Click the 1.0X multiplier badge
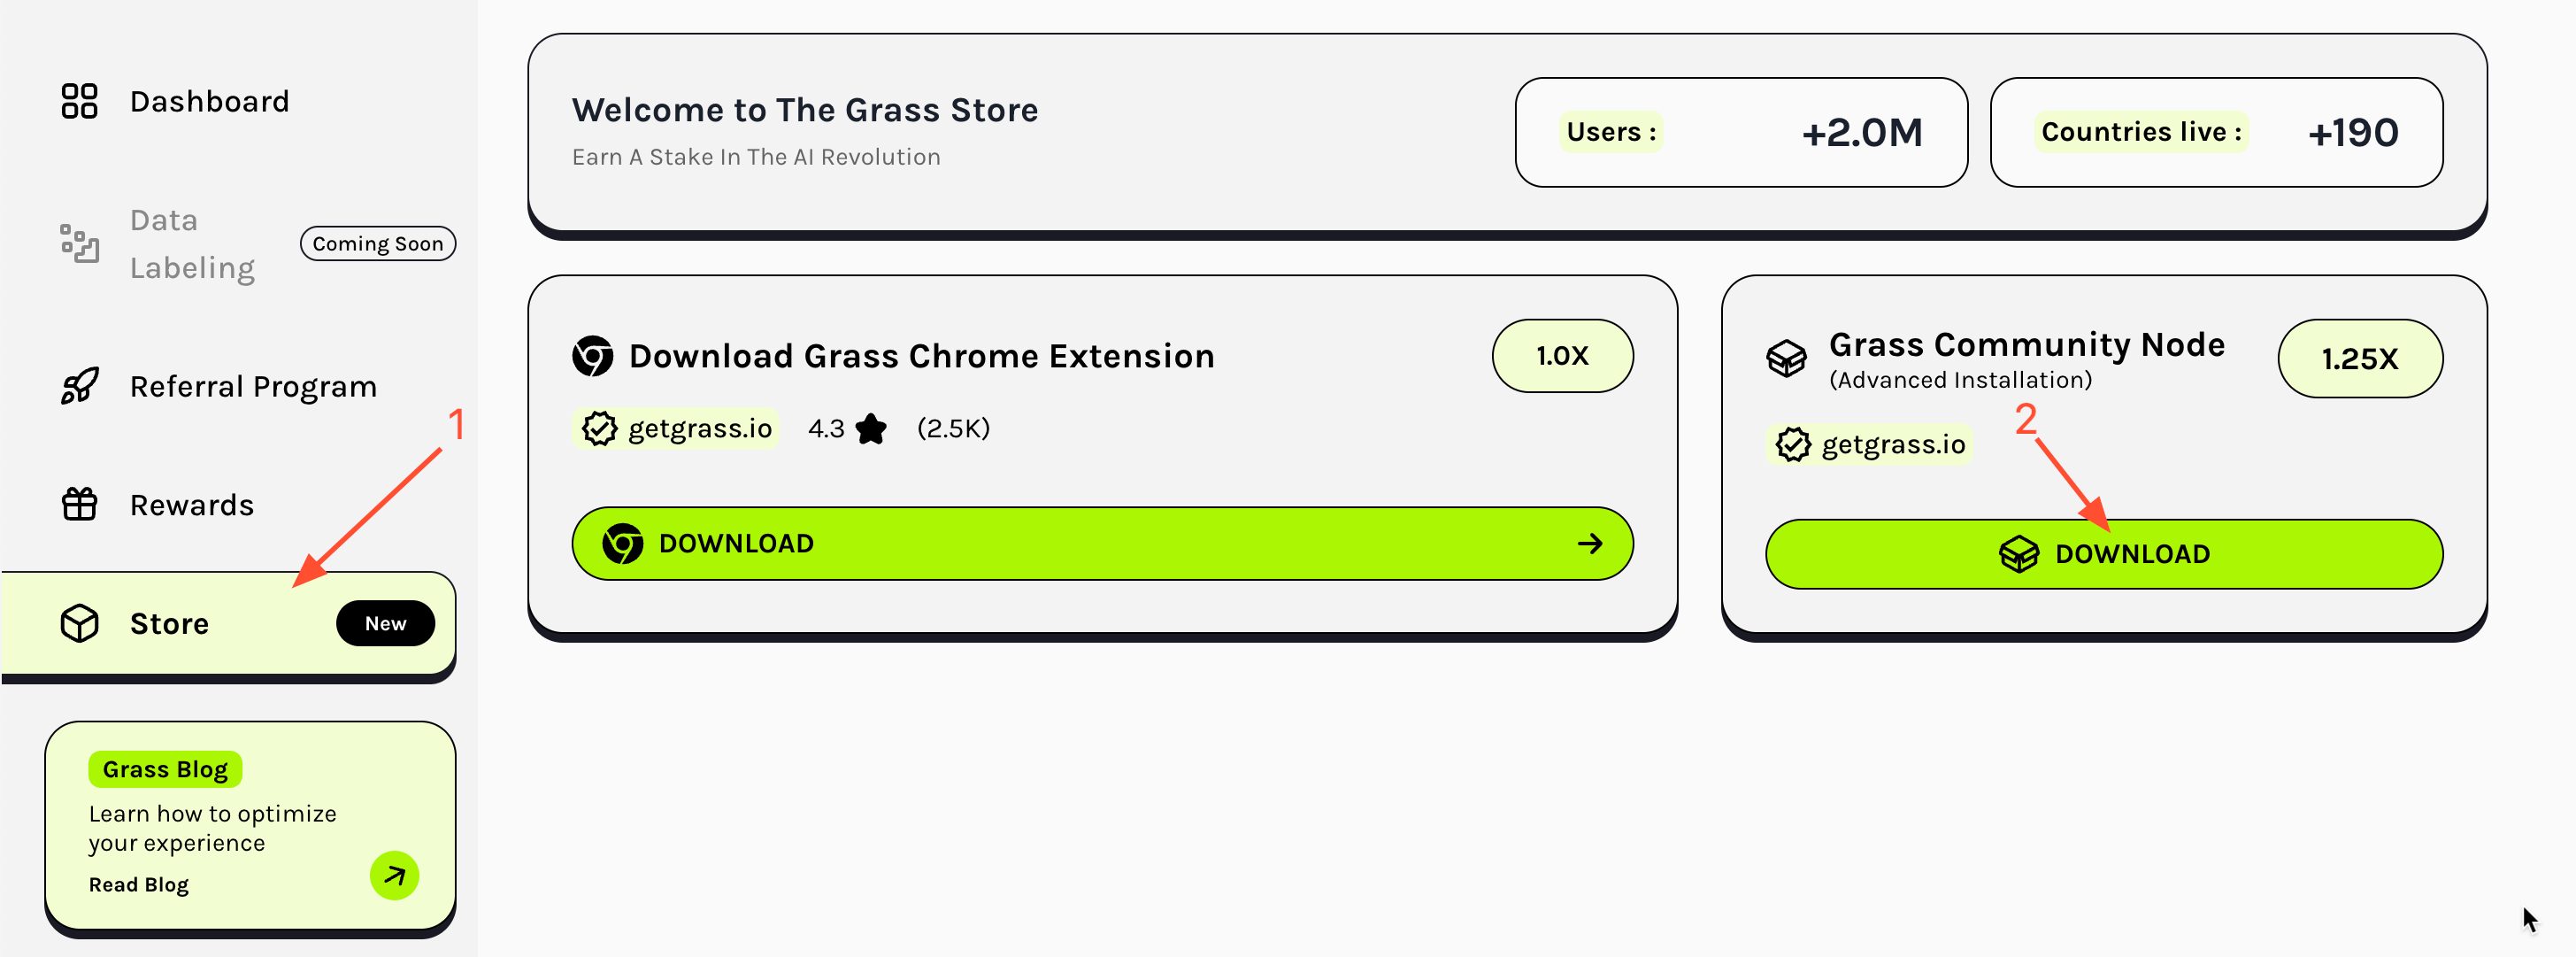The height and width of the screenshot is (957, 2576). coord(1562,355)
